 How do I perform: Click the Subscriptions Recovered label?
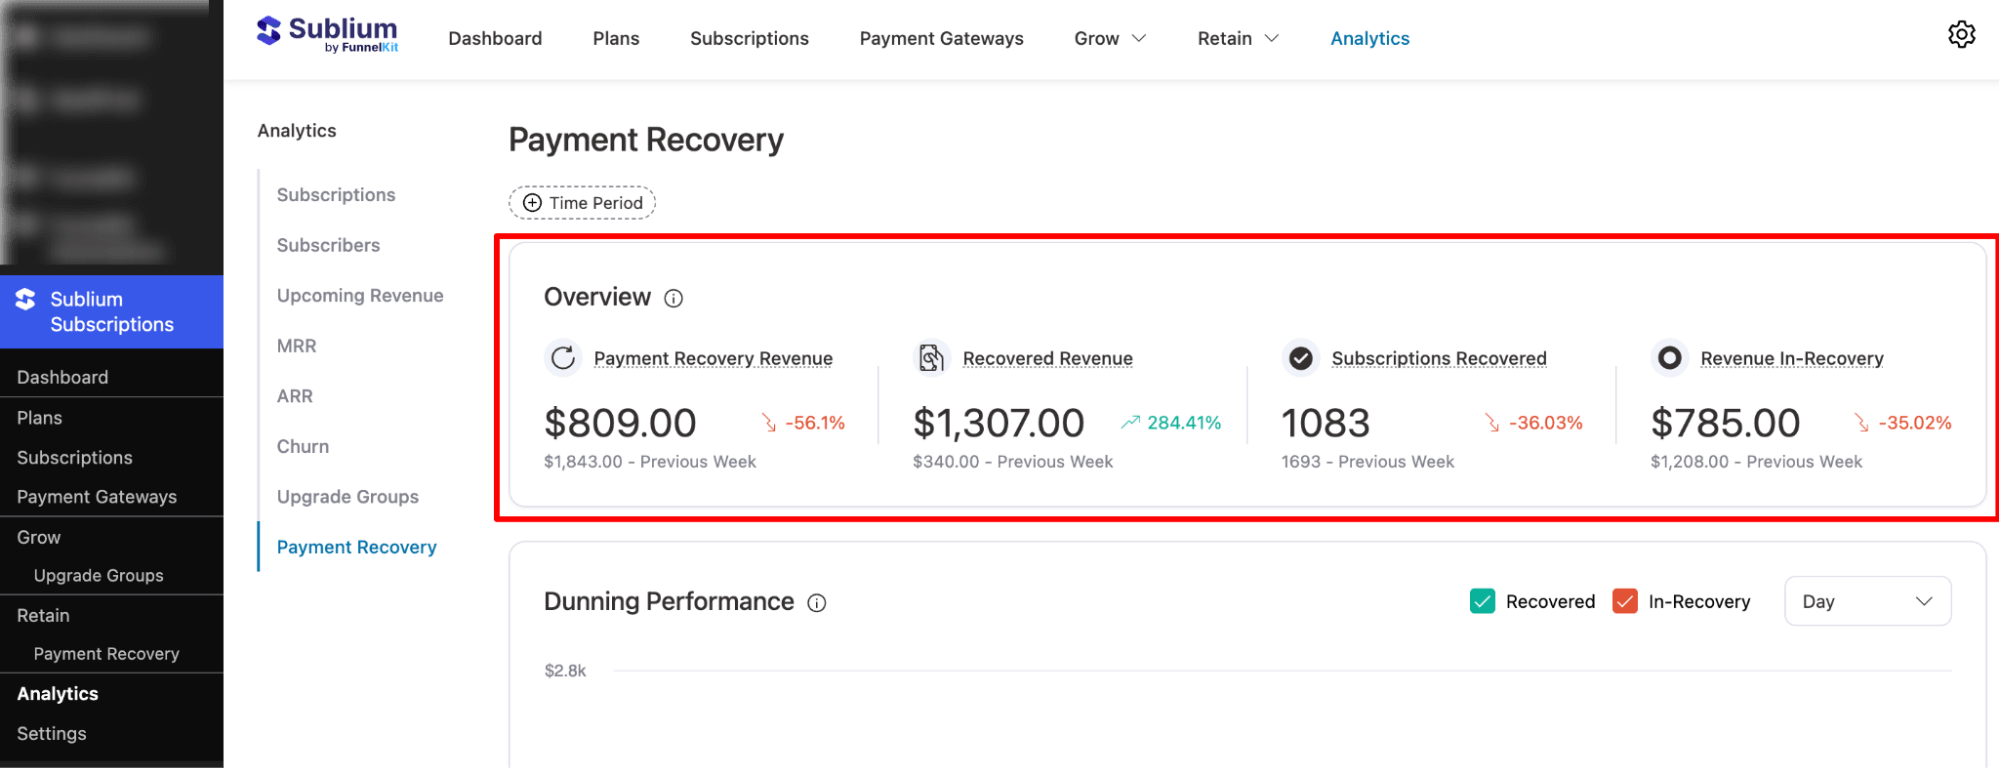[1439, 358]
